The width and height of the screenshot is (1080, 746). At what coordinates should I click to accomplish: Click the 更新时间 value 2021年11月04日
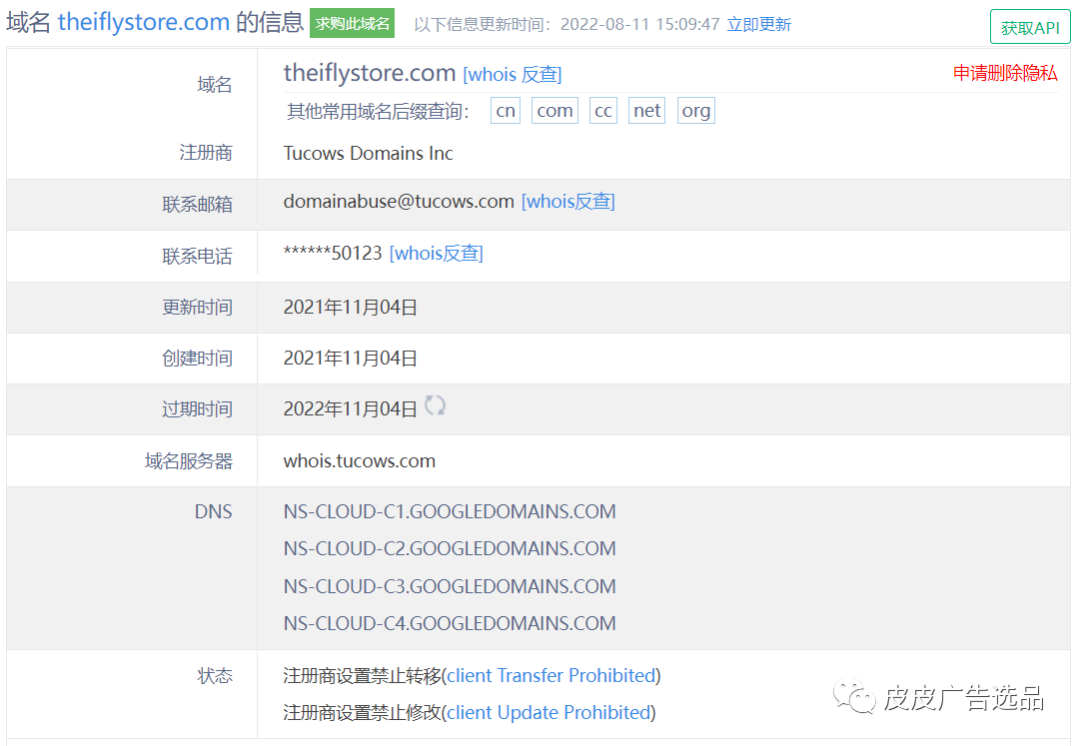[351, 307]
